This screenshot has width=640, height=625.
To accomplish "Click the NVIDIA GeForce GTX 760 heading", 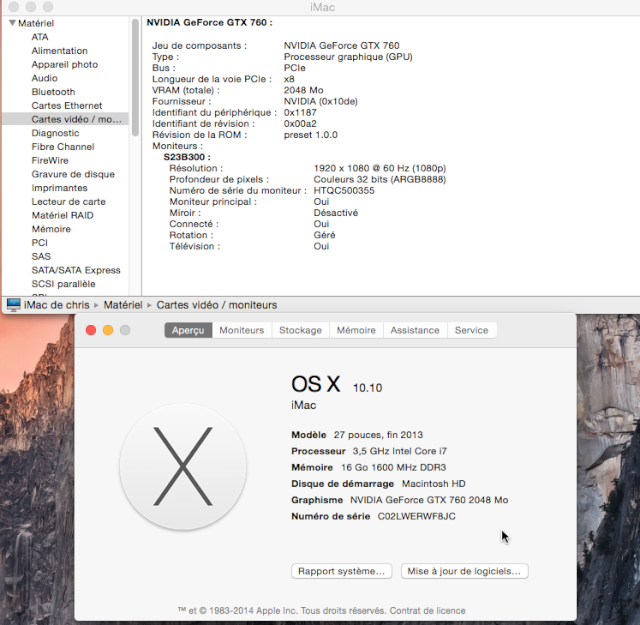I will tap(209, 22).
